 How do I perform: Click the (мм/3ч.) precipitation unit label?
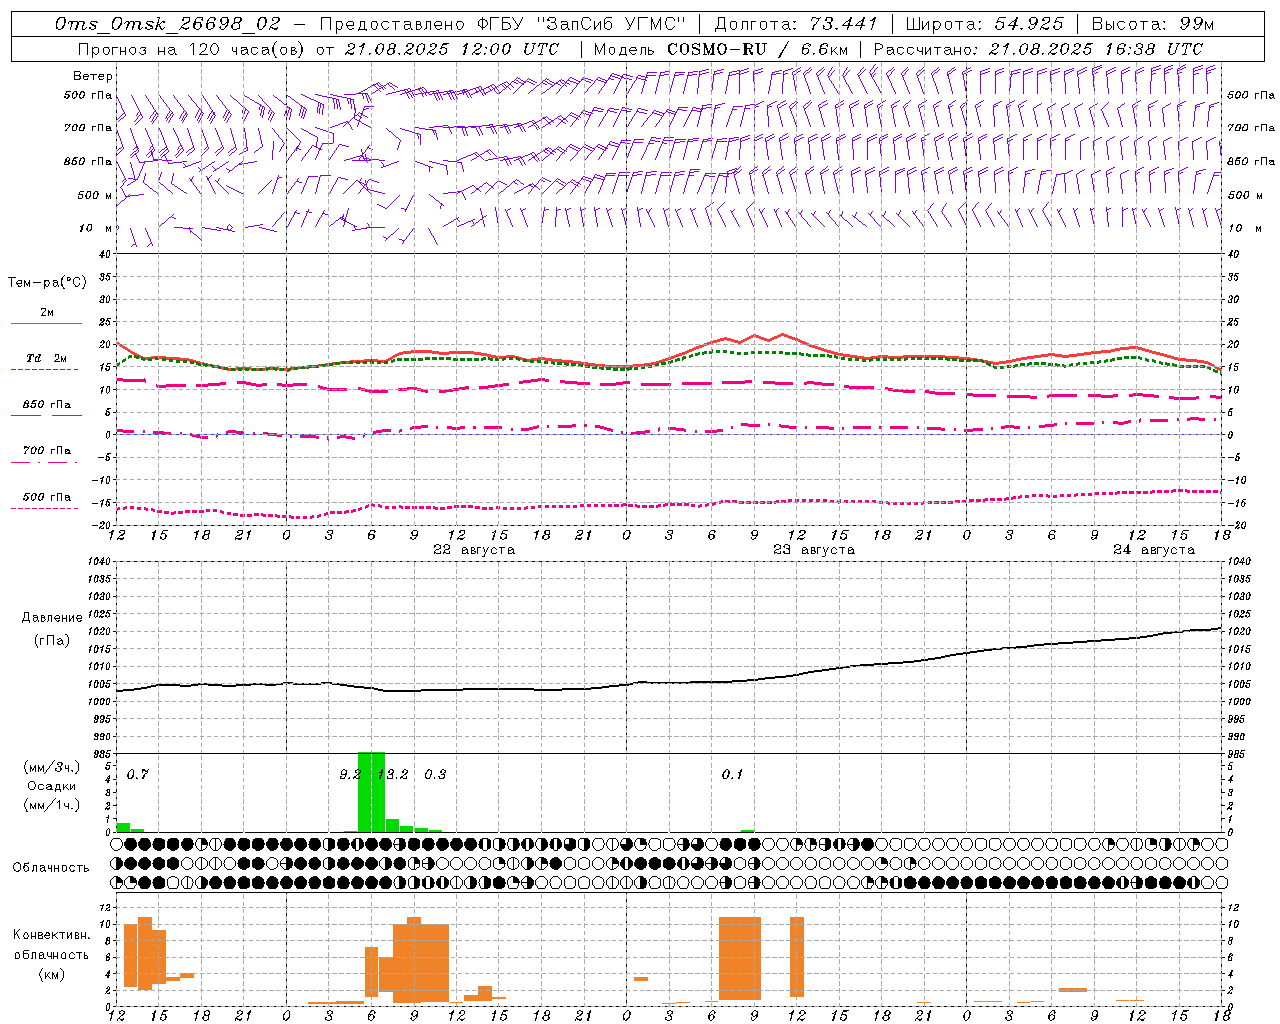pos(52,768)
